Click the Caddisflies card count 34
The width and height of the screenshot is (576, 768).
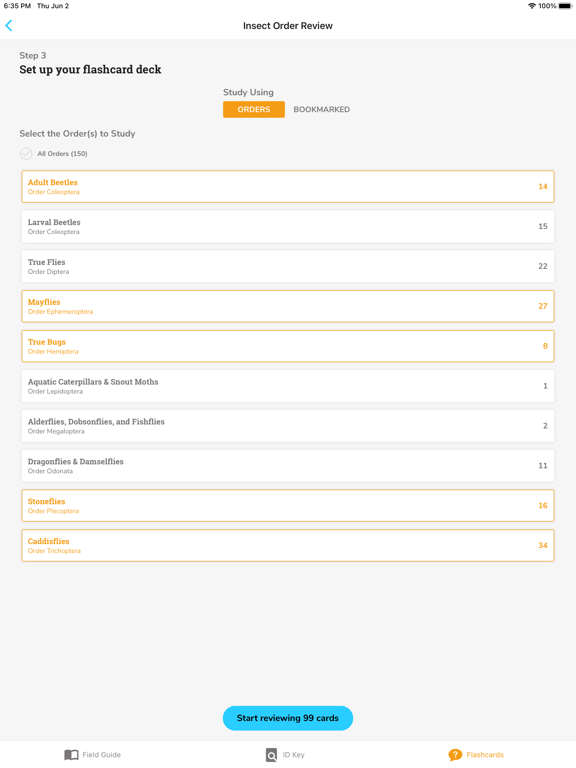[x=543, y=545]
